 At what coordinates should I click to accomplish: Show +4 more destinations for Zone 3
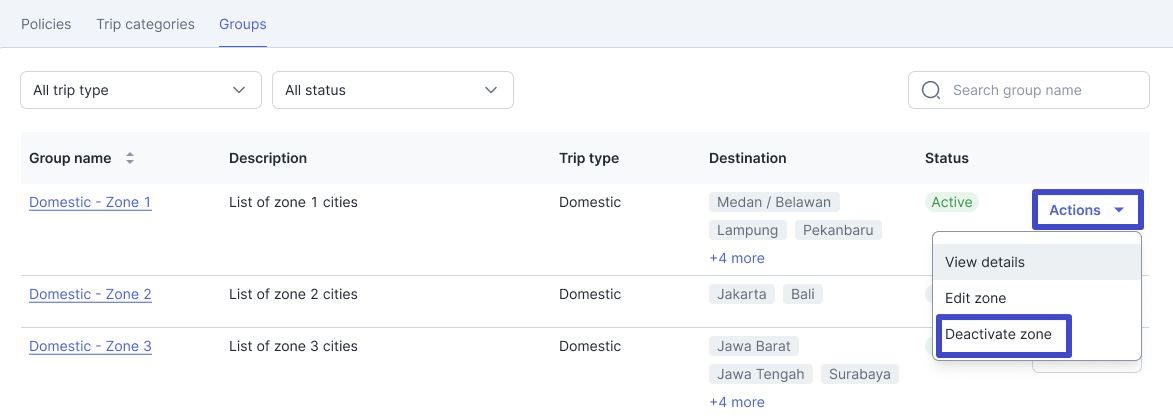737,402
